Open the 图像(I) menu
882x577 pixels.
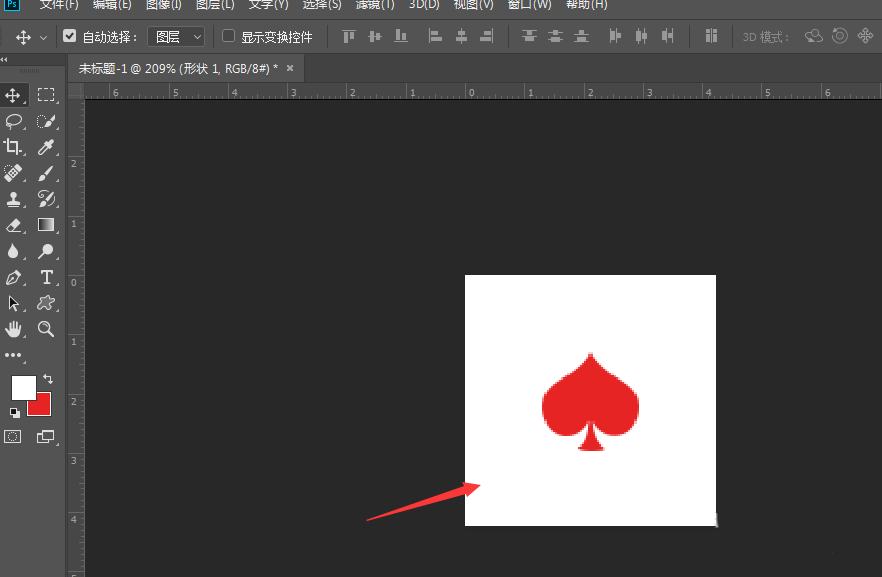tap(164, 4)
